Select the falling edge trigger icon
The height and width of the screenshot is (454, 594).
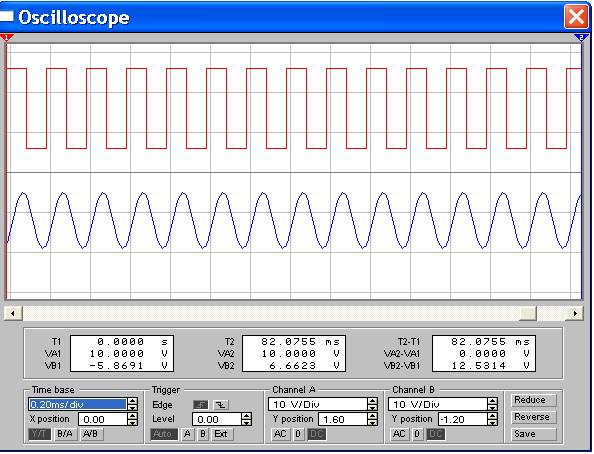[221, 405]
